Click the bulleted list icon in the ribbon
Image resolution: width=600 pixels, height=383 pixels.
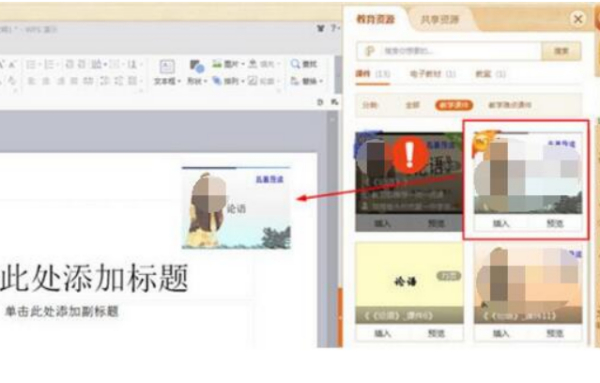[31, 64]
